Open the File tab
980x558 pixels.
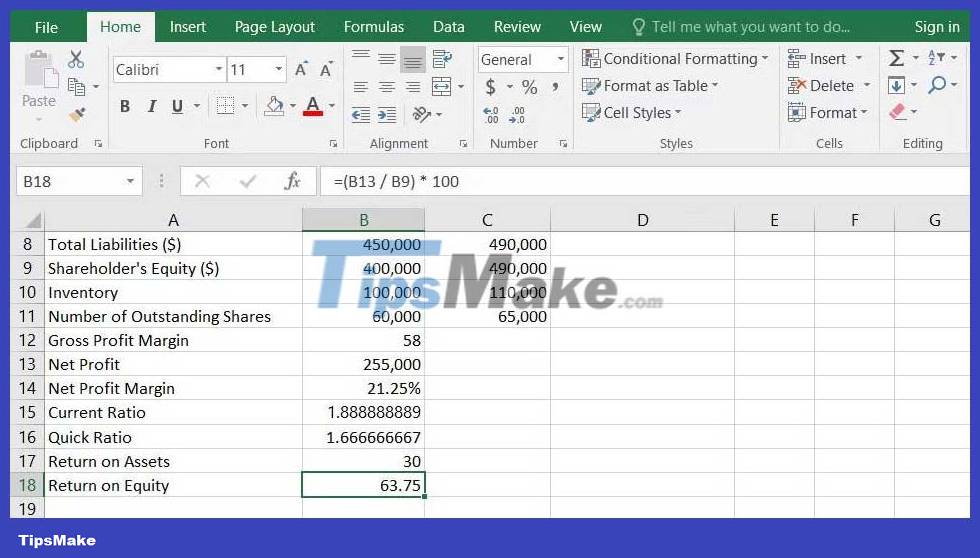(46, 27)
